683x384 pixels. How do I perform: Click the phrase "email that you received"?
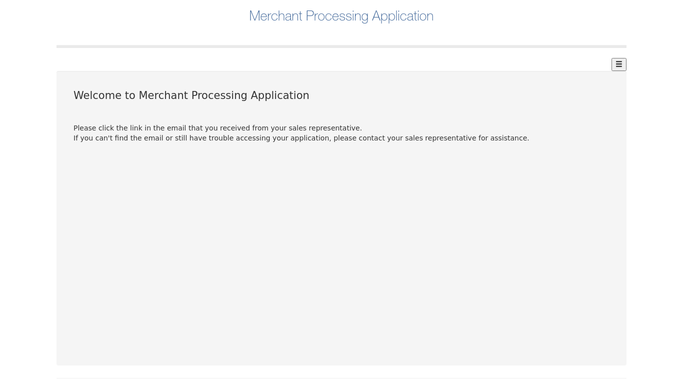[x=209, y=128]
